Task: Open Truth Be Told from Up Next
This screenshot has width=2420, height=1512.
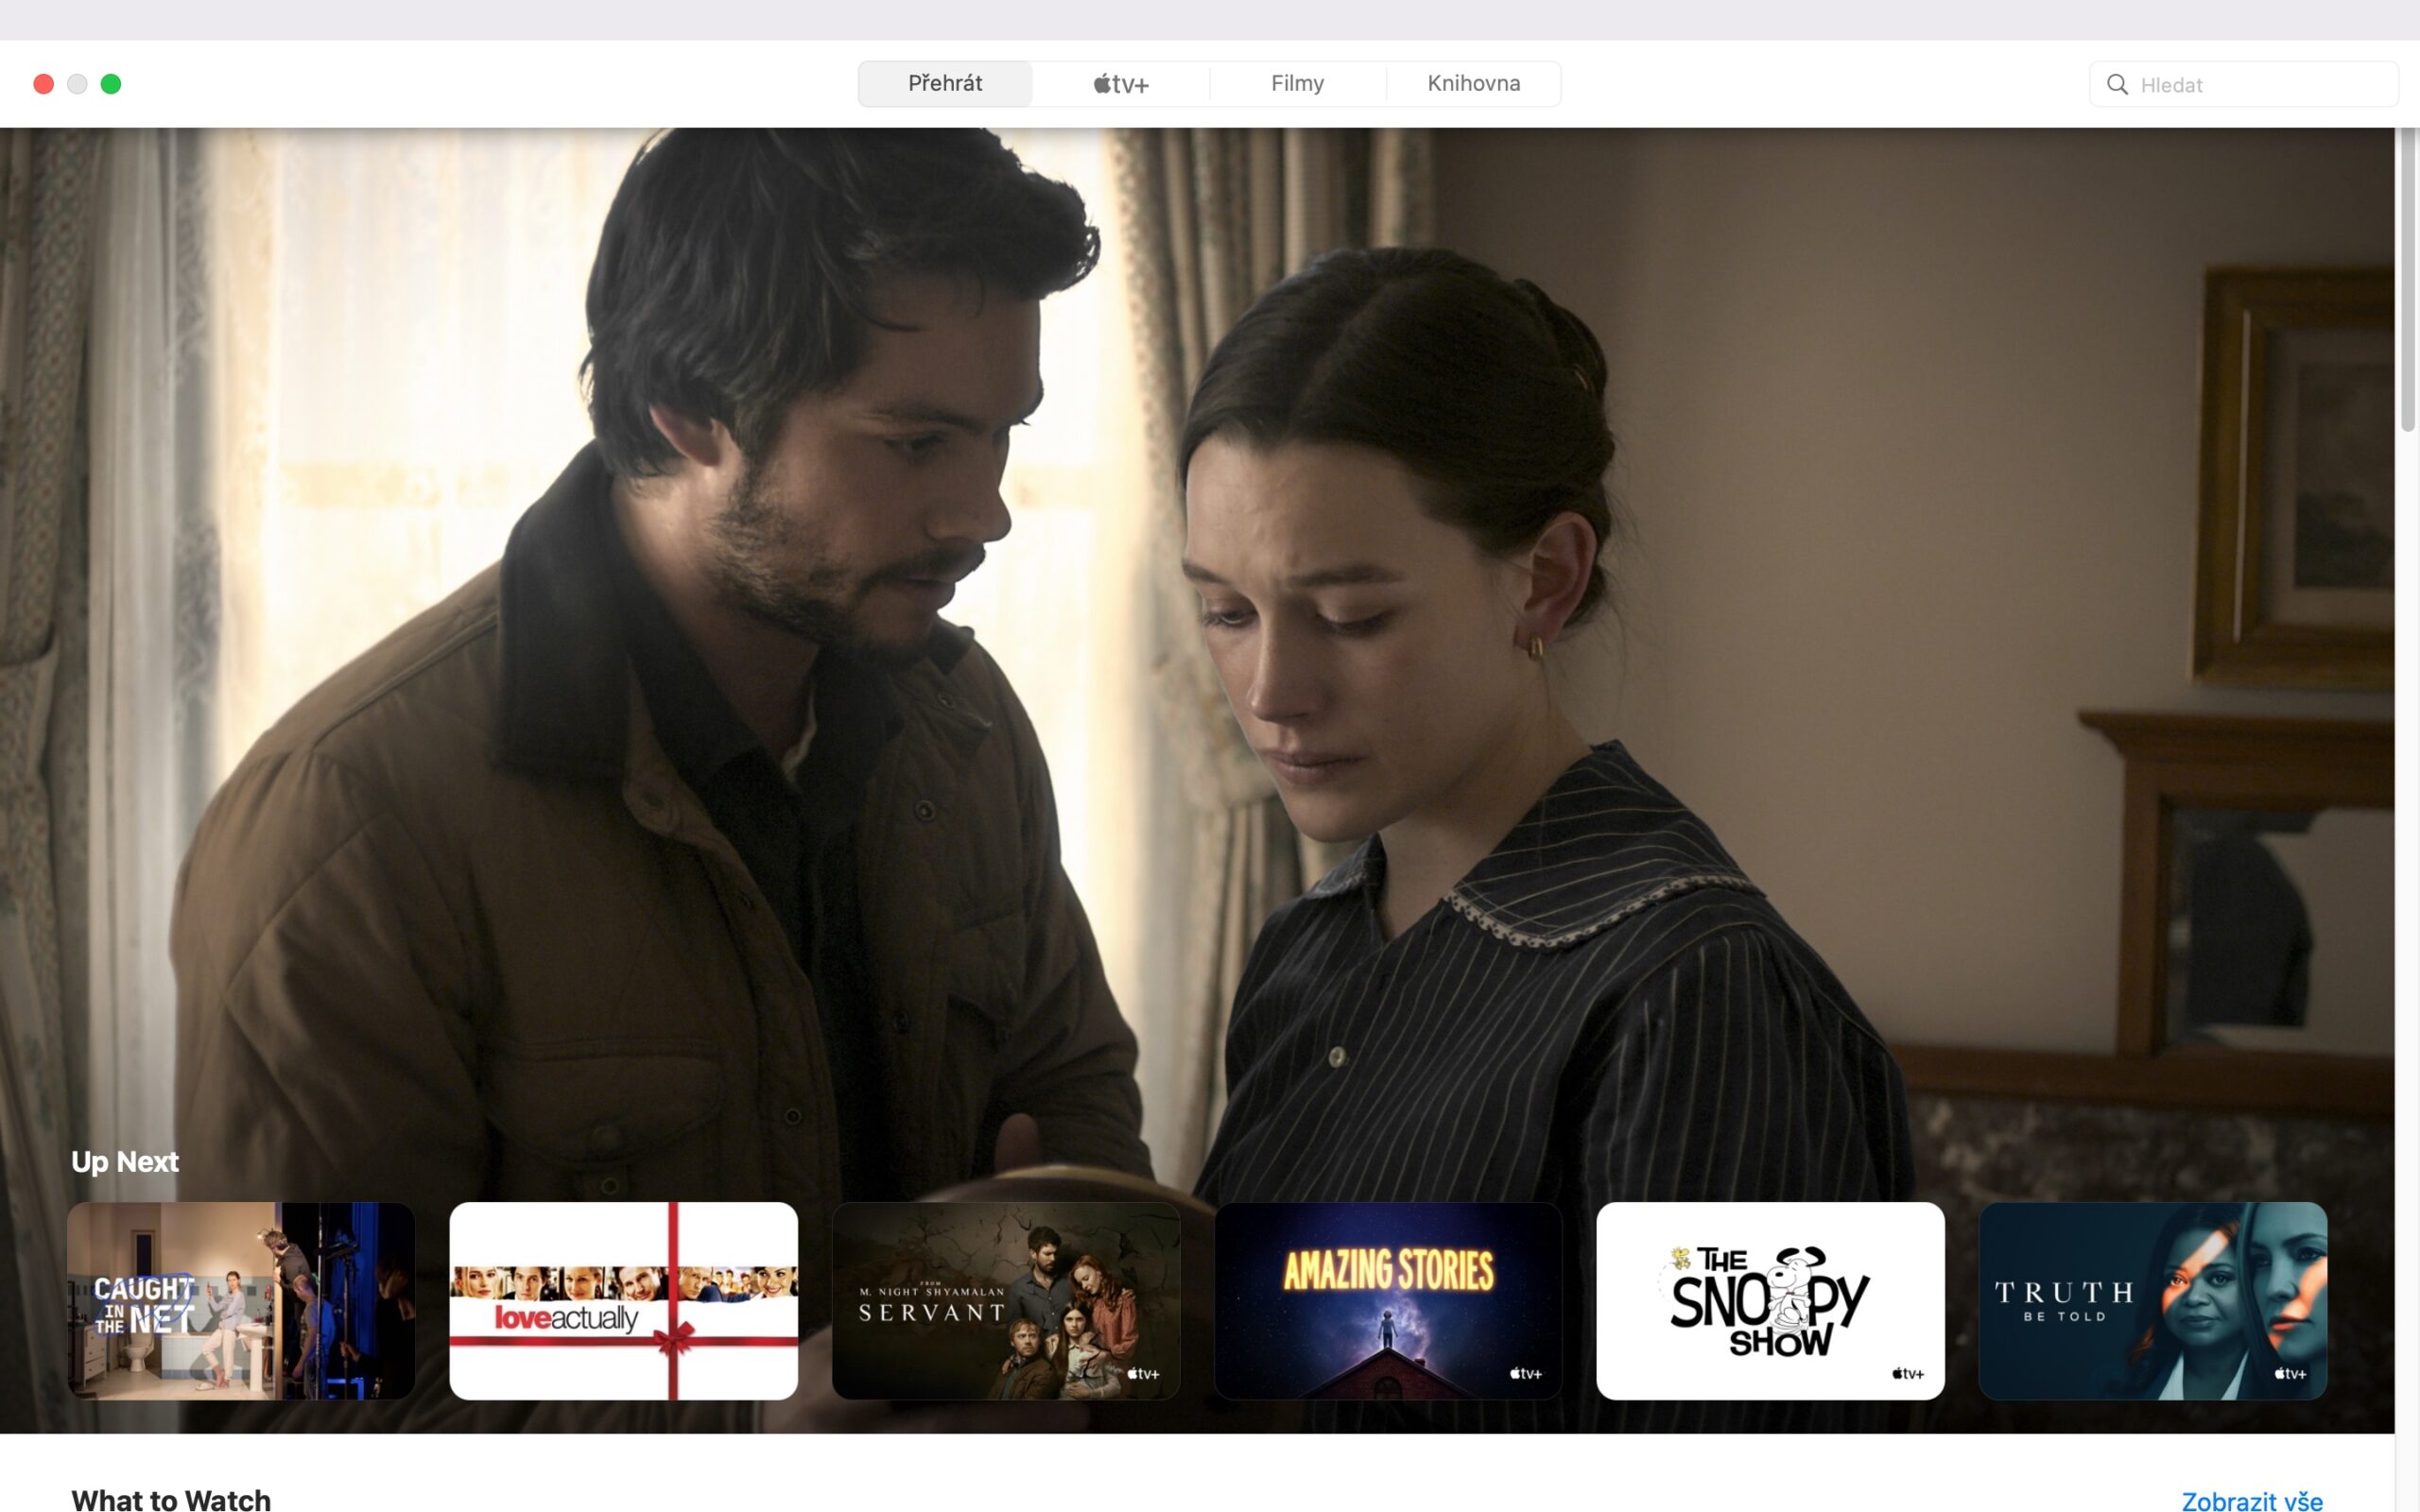Action: point(2153,1301)
